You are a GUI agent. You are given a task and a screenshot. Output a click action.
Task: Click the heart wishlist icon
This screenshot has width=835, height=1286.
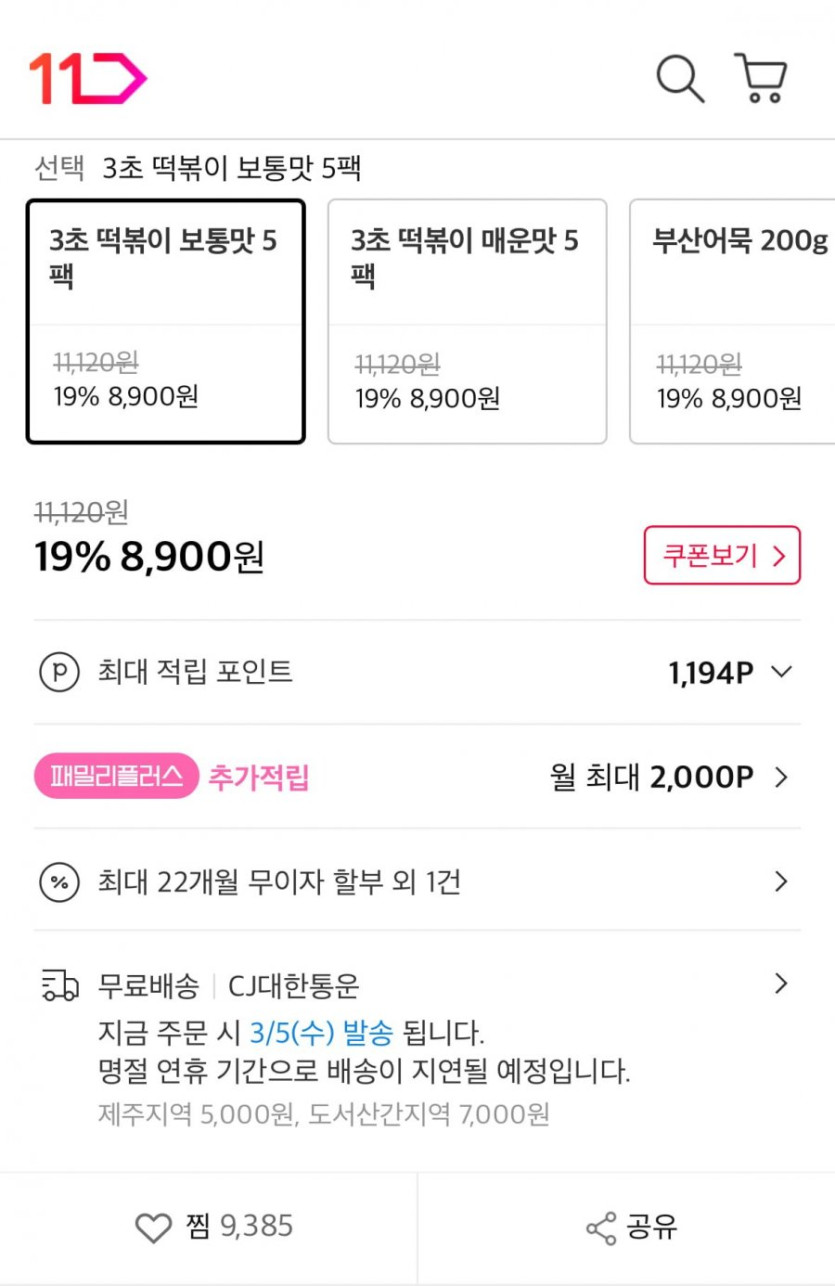[153, 1228]
